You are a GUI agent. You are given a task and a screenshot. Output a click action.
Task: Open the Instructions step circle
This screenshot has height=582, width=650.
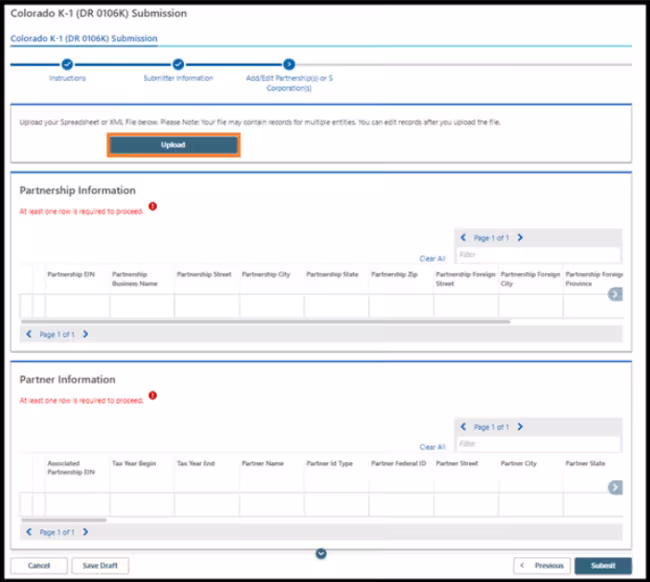[x=67, y=64]
